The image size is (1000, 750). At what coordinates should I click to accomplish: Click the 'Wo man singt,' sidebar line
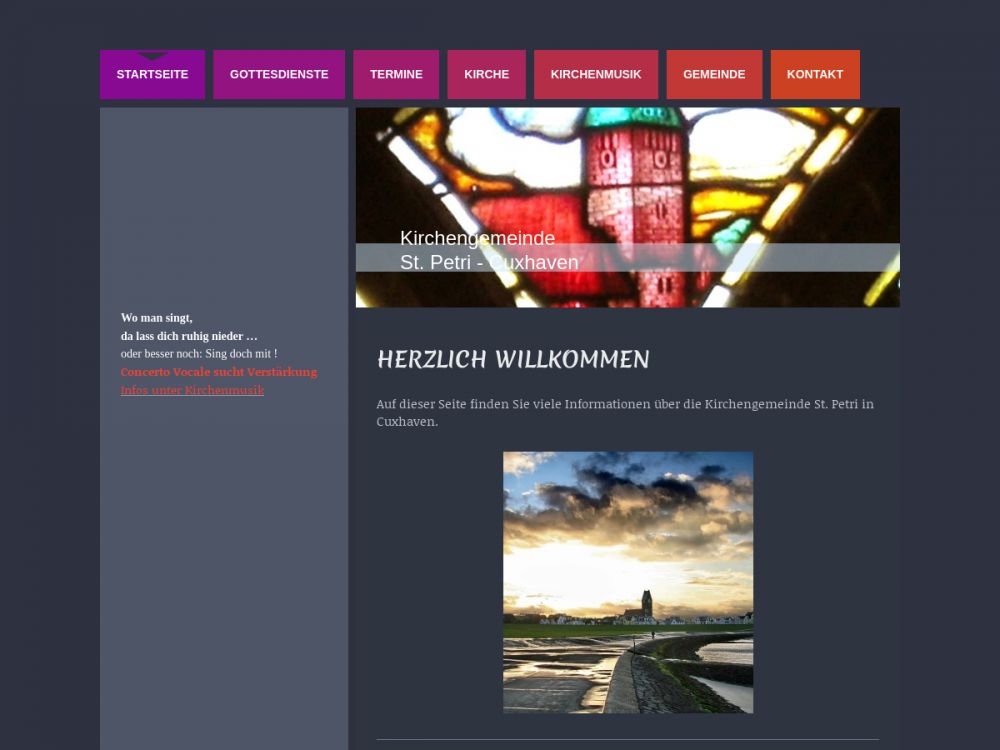(156, 318)
